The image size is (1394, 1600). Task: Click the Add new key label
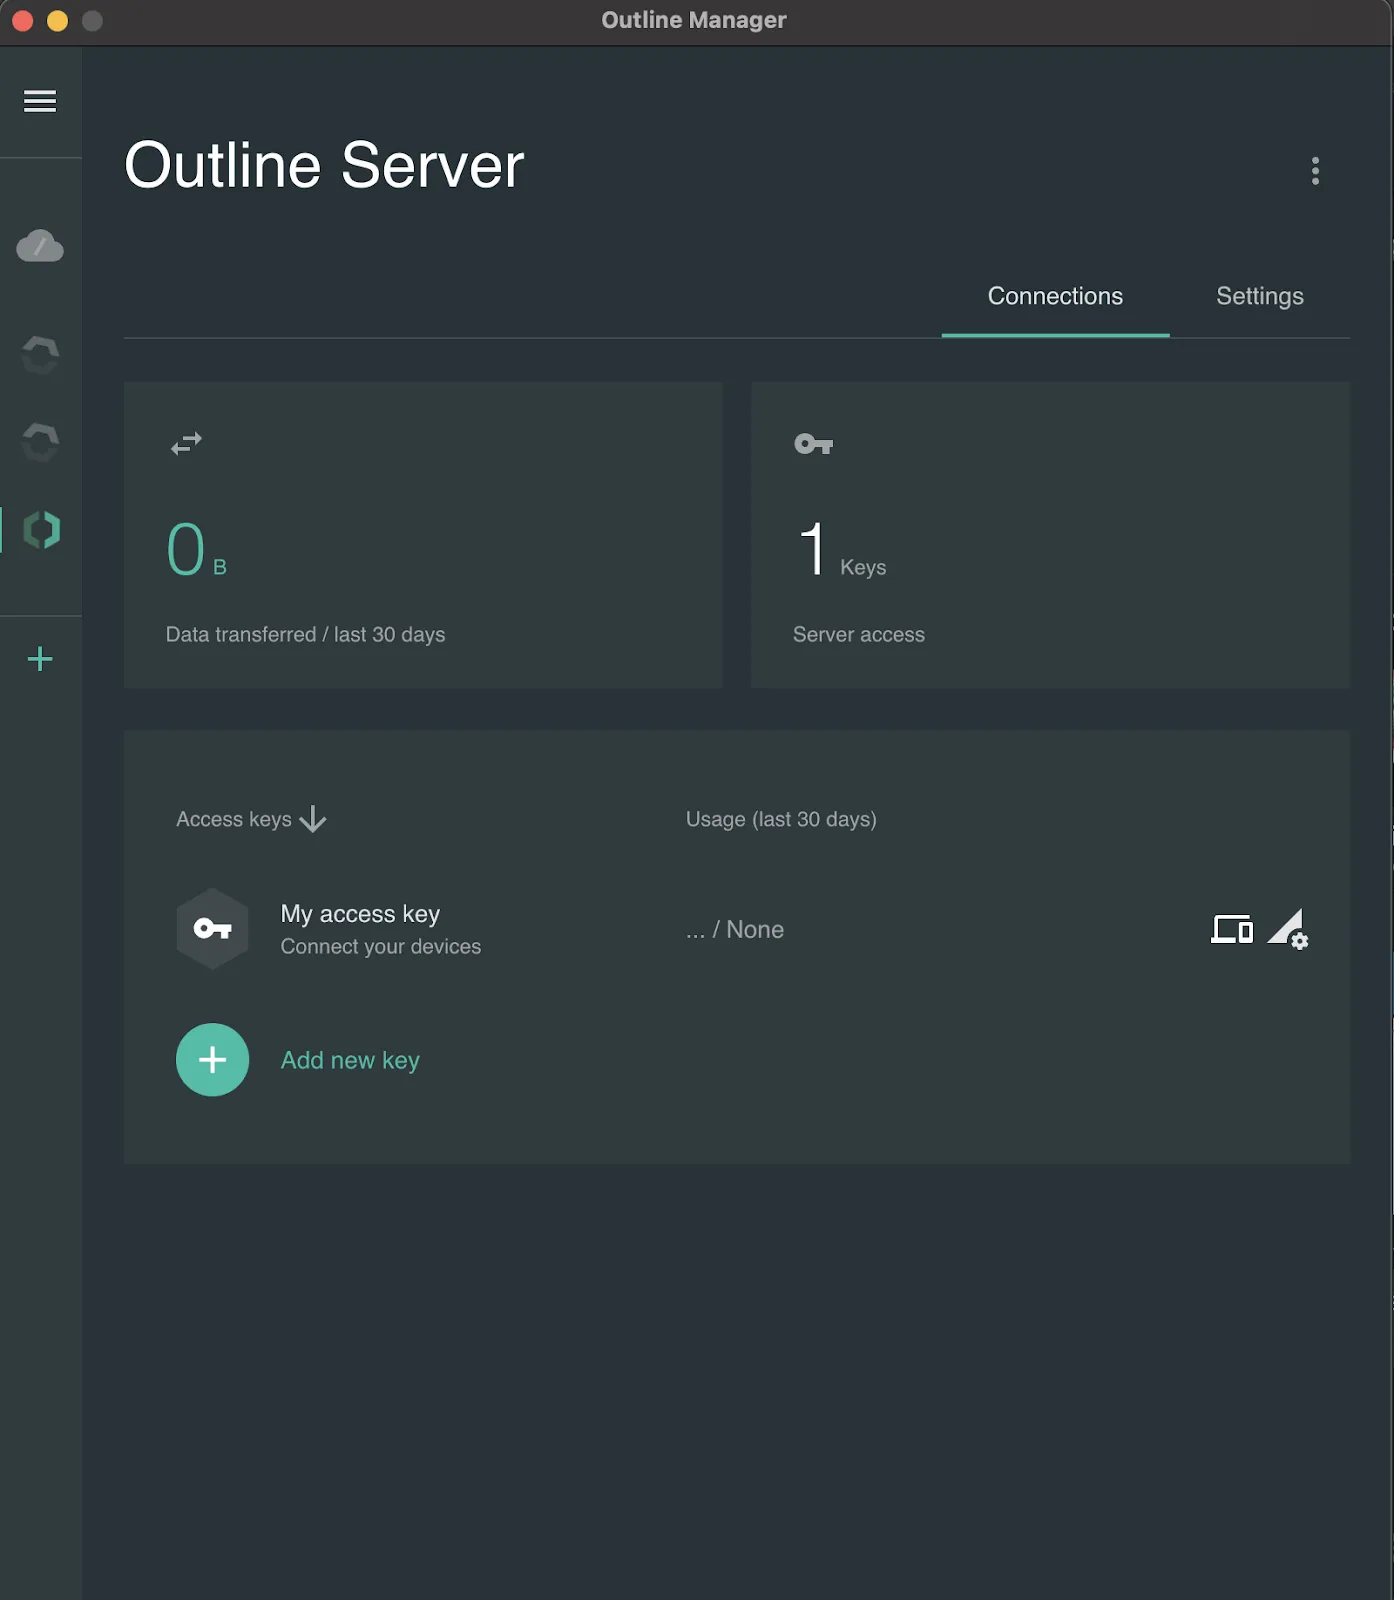click(350, 1060)
